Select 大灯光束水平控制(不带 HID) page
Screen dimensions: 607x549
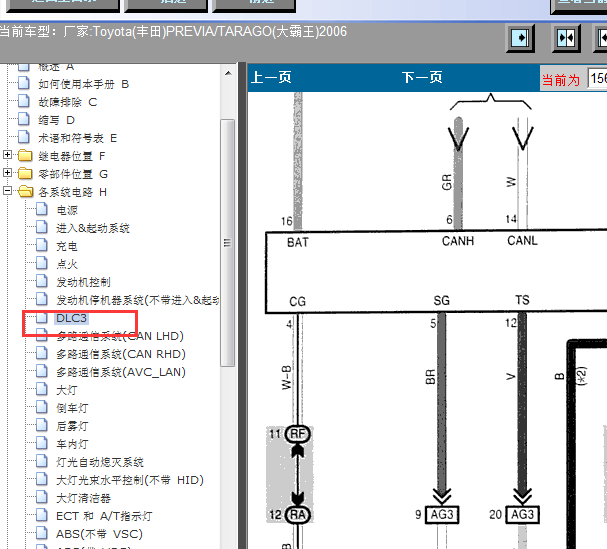pos(130,480)
